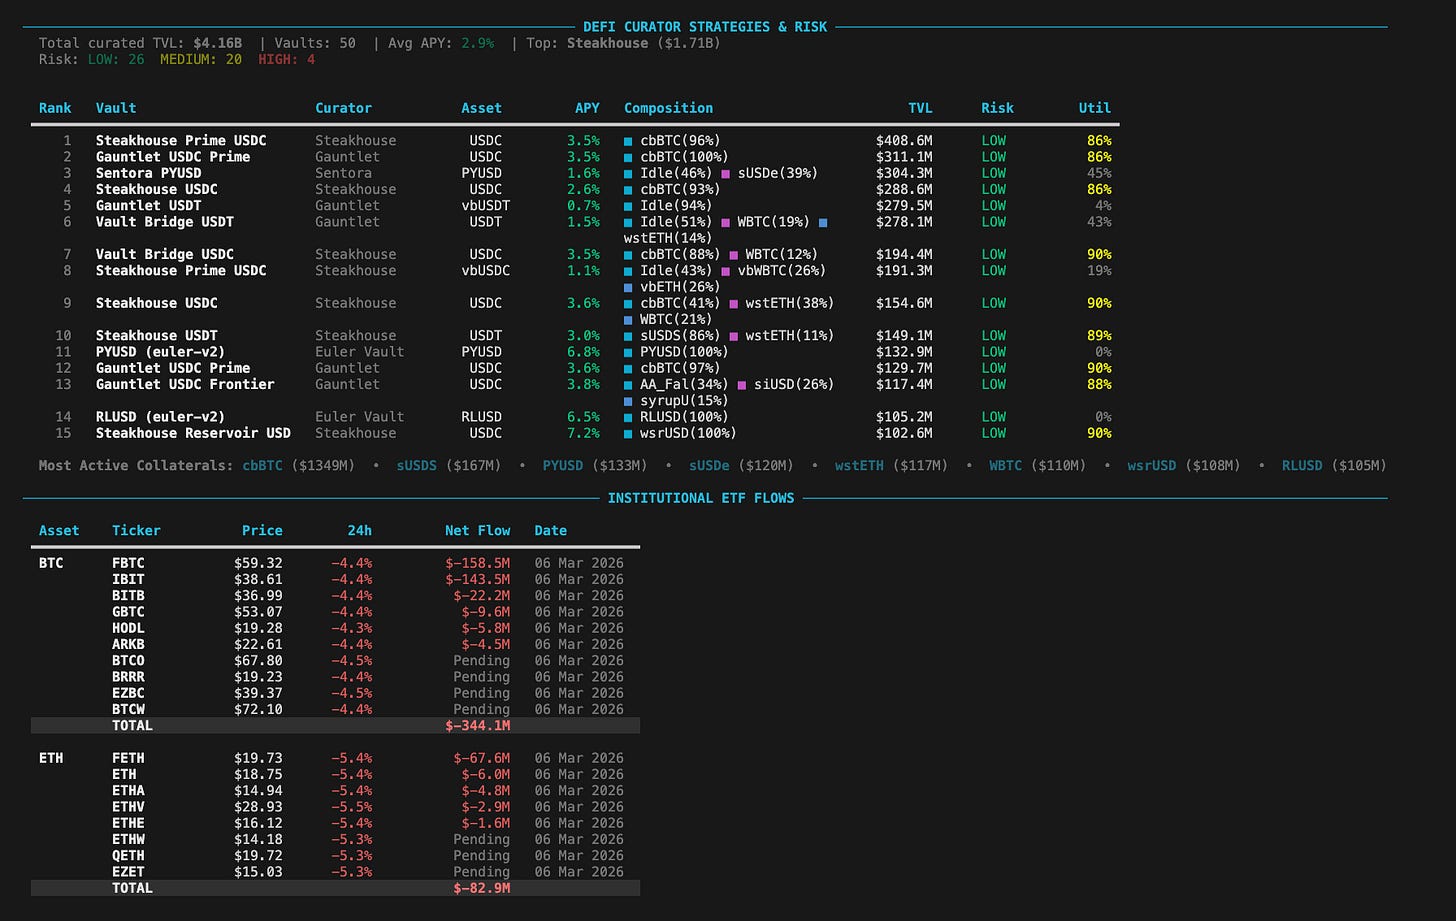
Task: Select the HODL ticker
Action: pyautogui.click(x=128, y=629)
